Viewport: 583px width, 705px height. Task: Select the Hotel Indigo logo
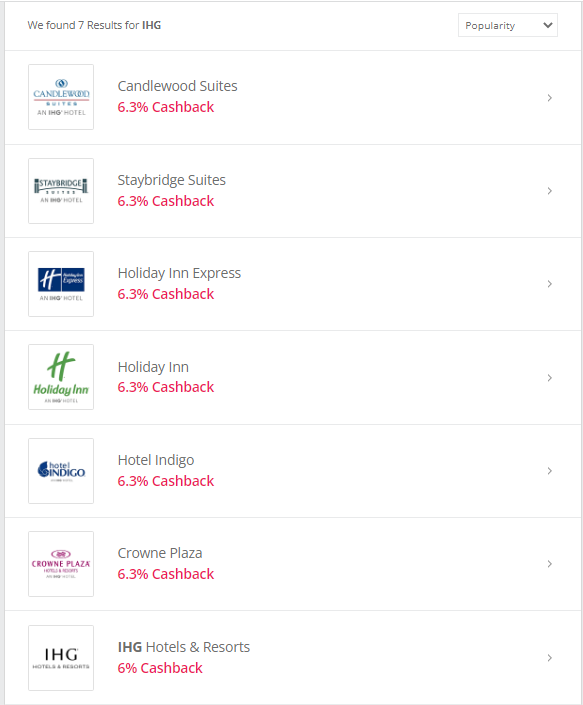61,471
